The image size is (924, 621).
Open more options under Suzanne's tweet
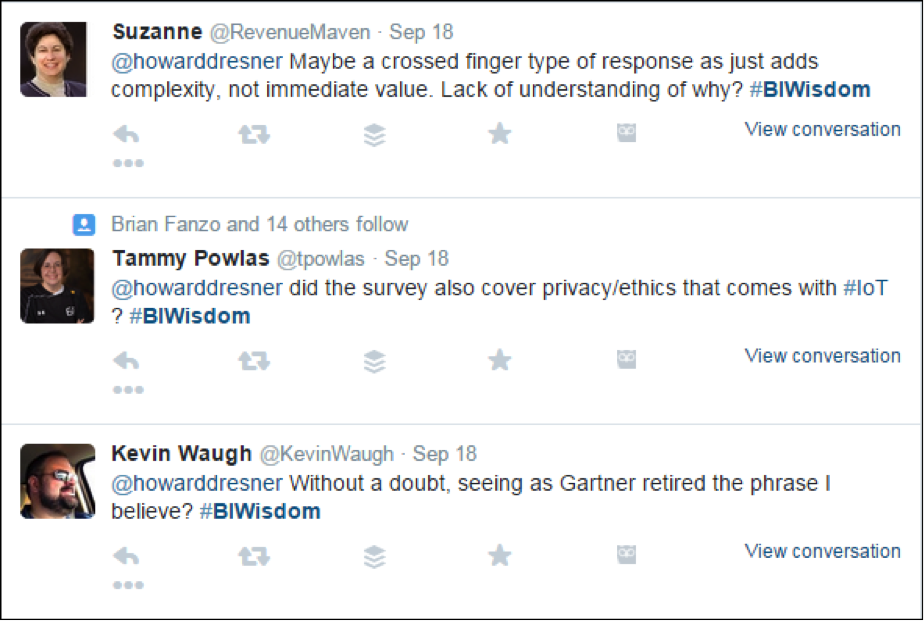pyautogui.click(x=128, y=163)
